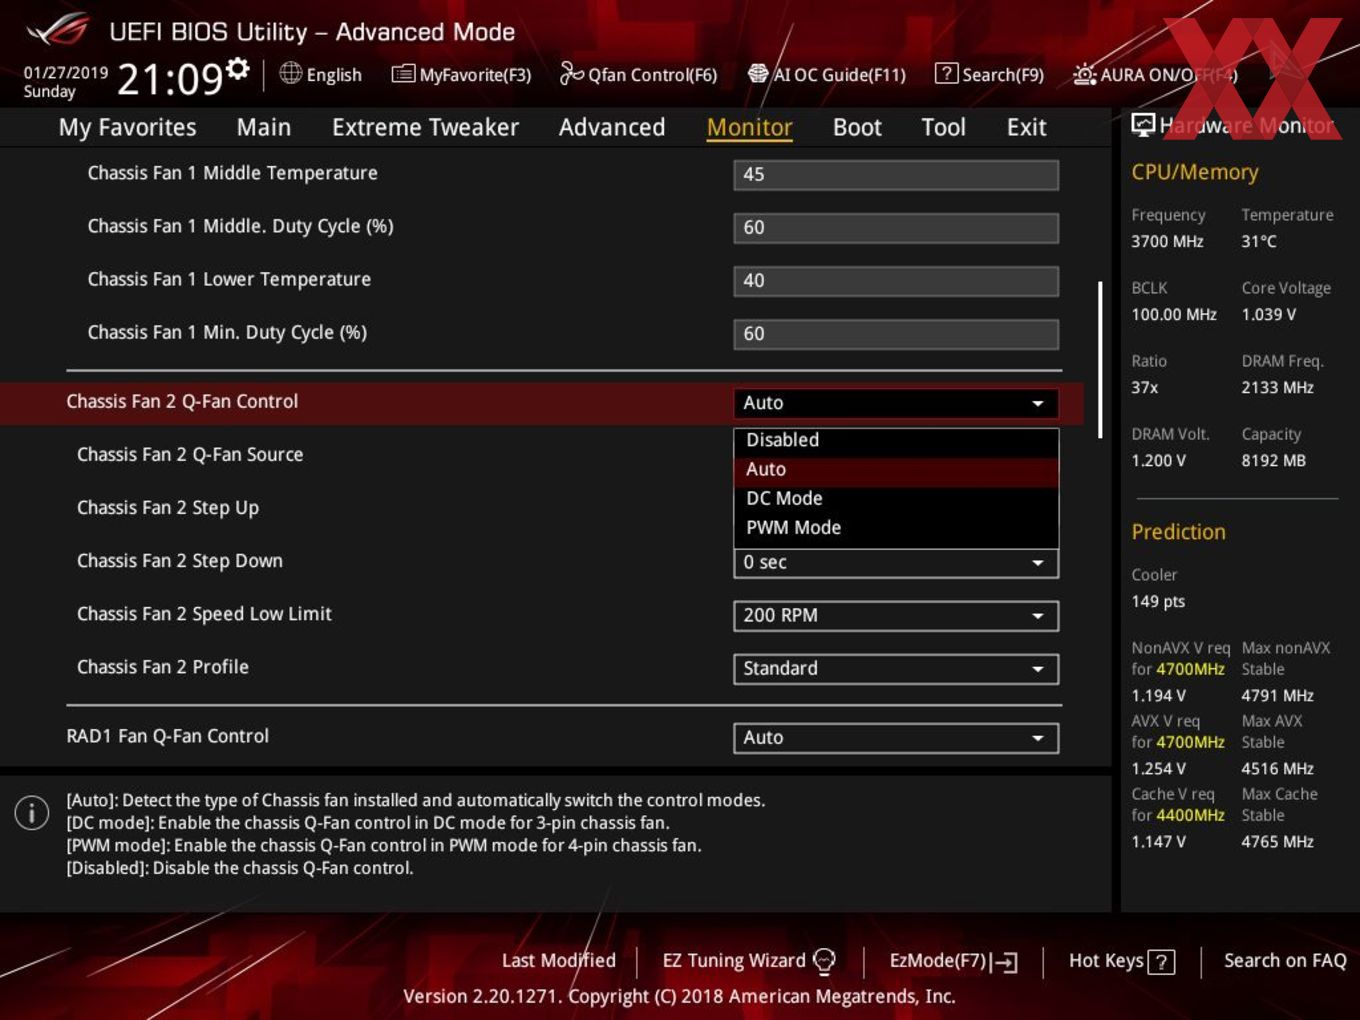The image size is (1360, 1020).
Task: Open the Advanced tab
Action: (611, 127)
